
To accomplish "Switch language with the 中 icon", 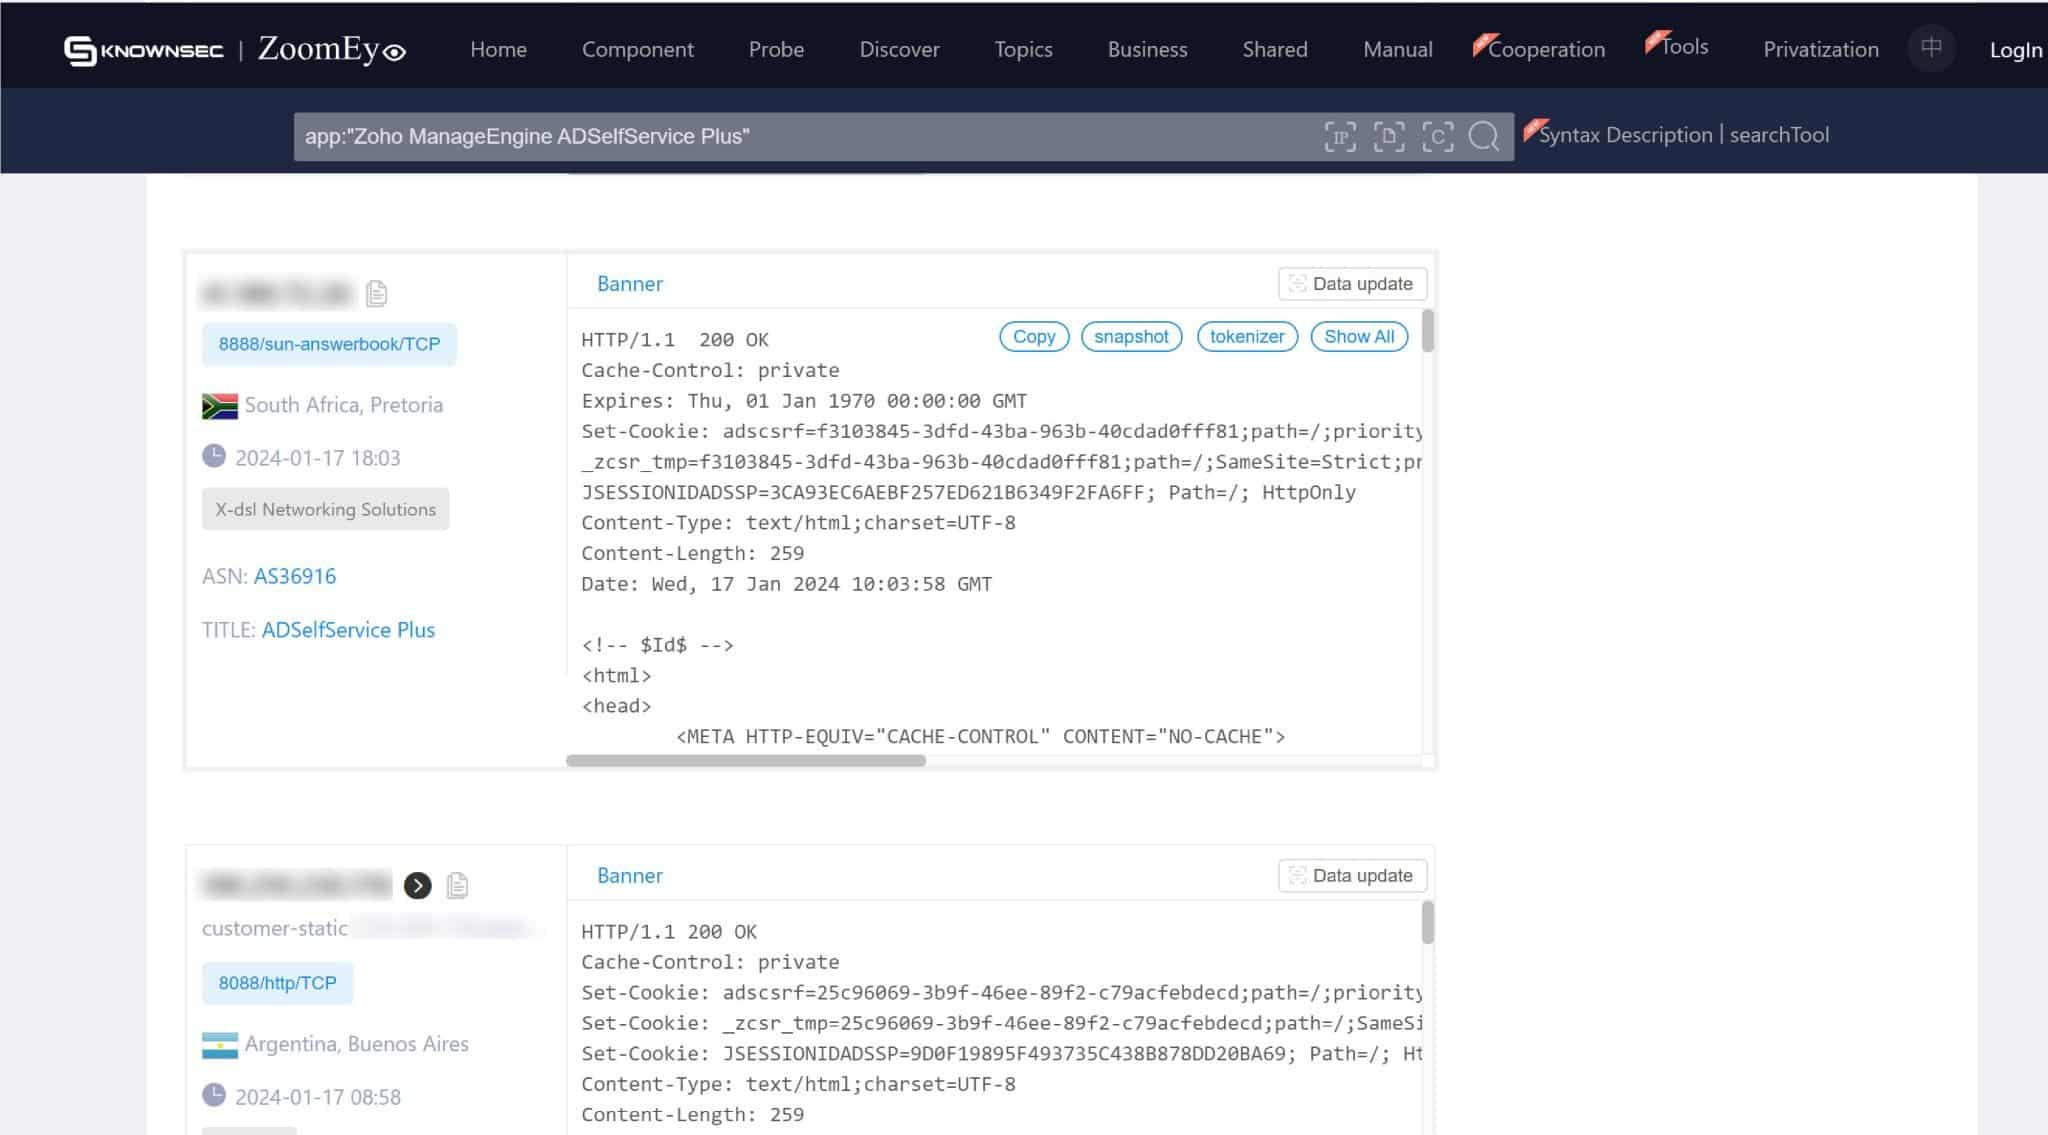I will 1931,47.
